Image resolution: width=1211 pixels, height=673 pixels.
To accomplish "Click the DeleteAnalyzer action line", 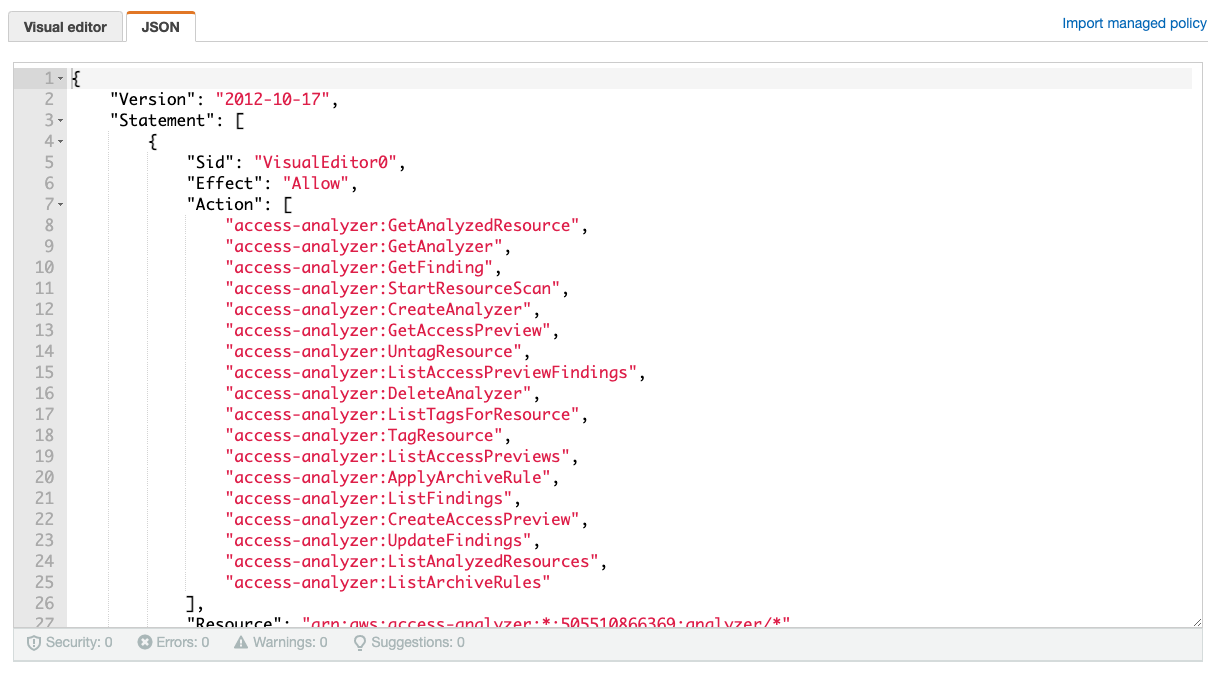I will tap(379, 393).
